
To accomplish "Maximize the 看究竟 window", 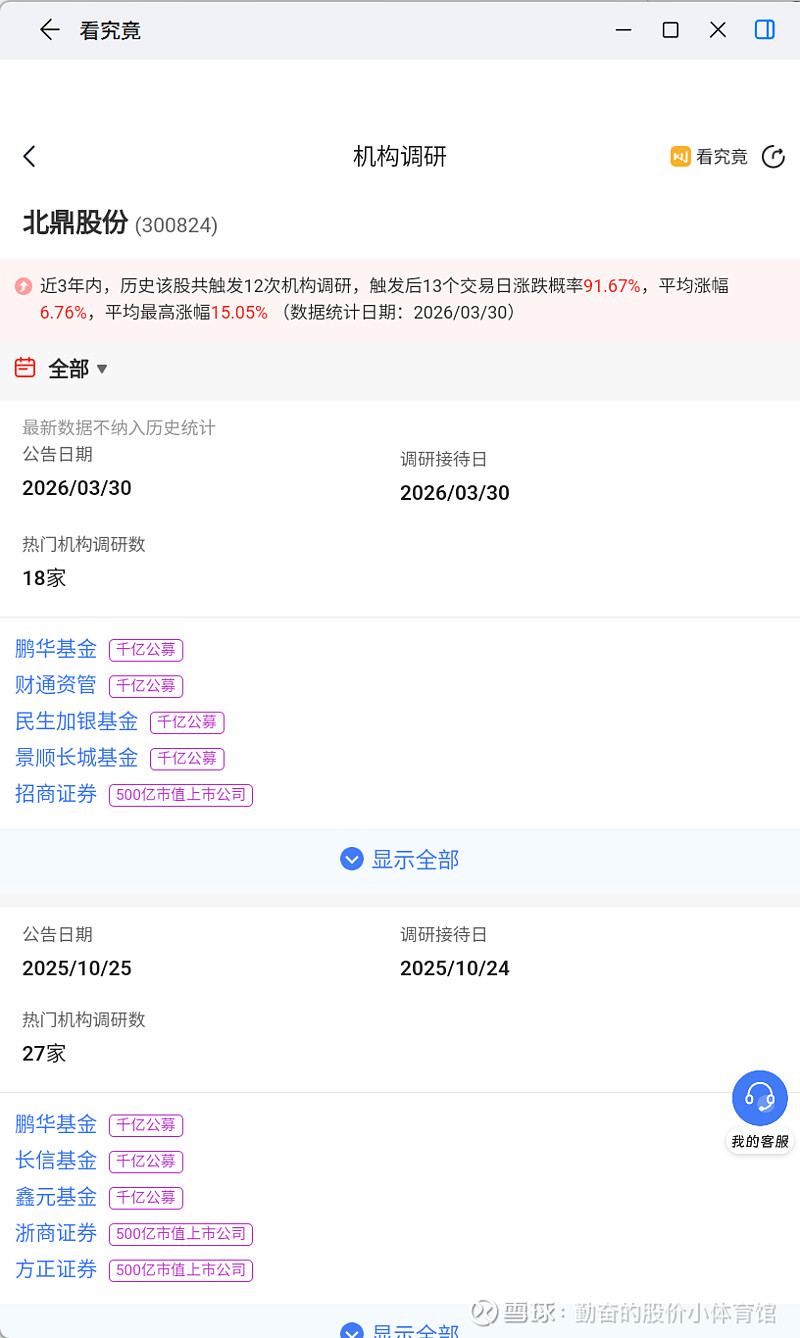I will tap(670, 30).
